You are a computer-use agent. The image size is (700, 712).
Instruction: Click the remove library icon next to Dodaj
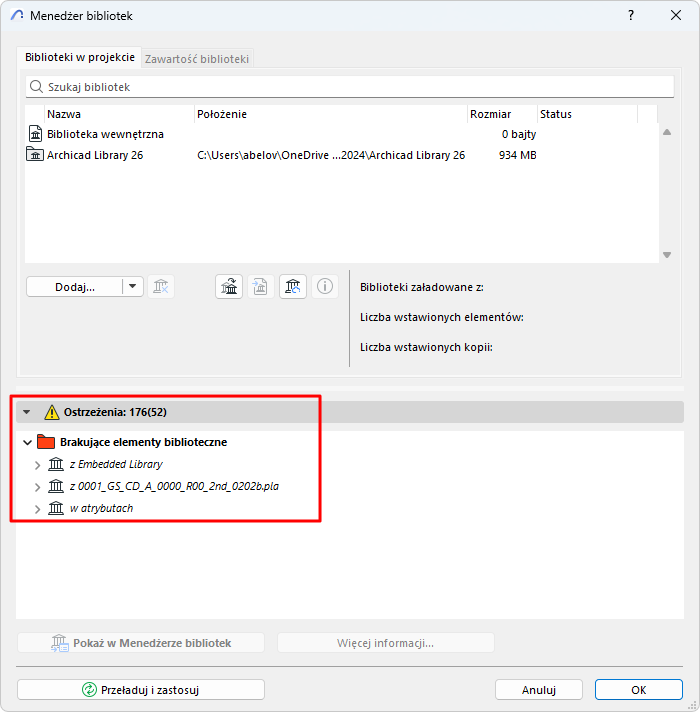tap(161, 287)
